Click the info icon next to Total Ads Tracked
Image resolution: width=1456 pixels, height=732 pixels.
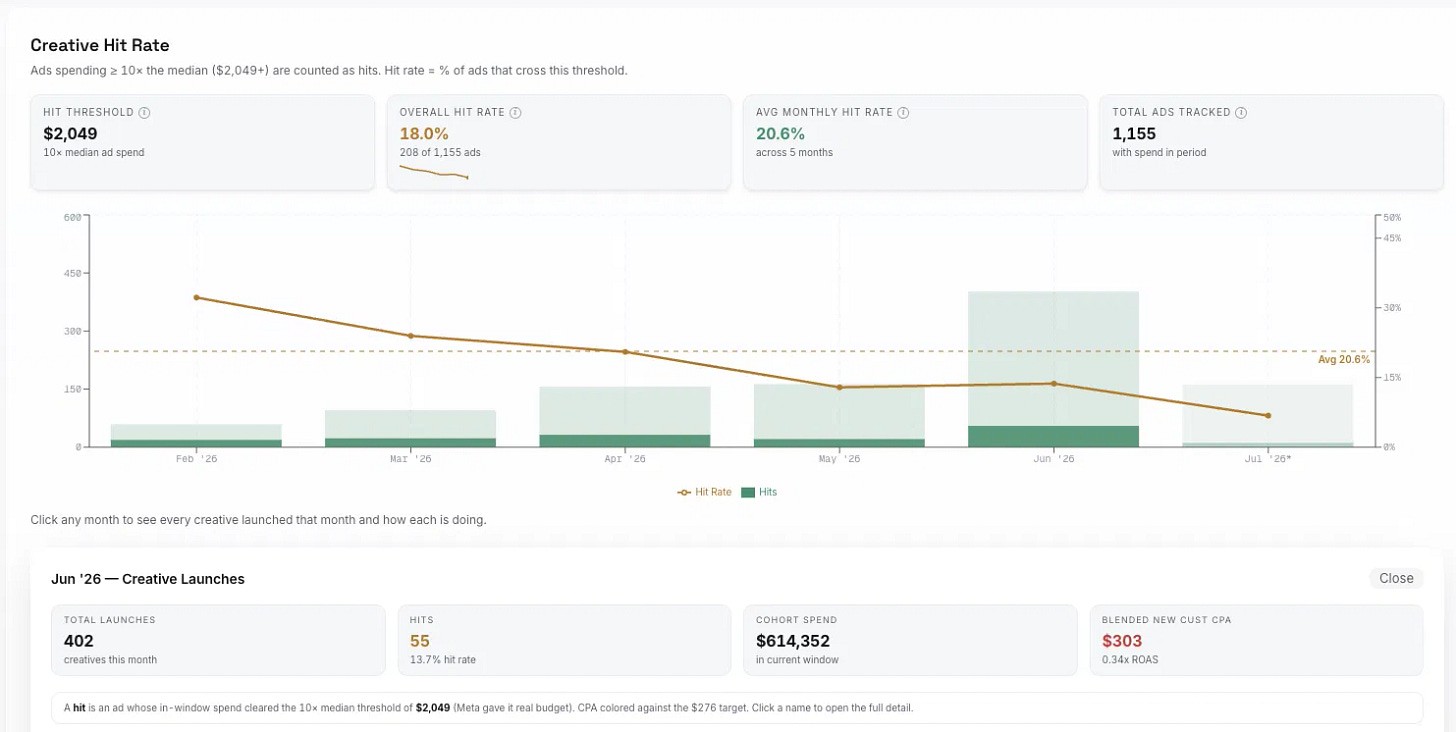pos(1241,113)
